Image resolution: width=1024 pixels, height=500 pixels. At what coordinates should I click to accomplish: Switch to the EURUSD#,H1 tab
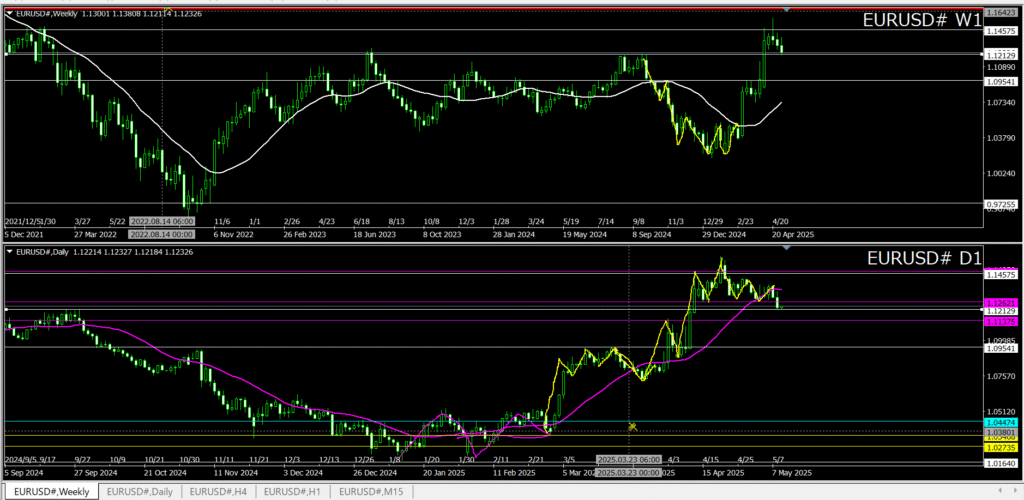point(293,492)
